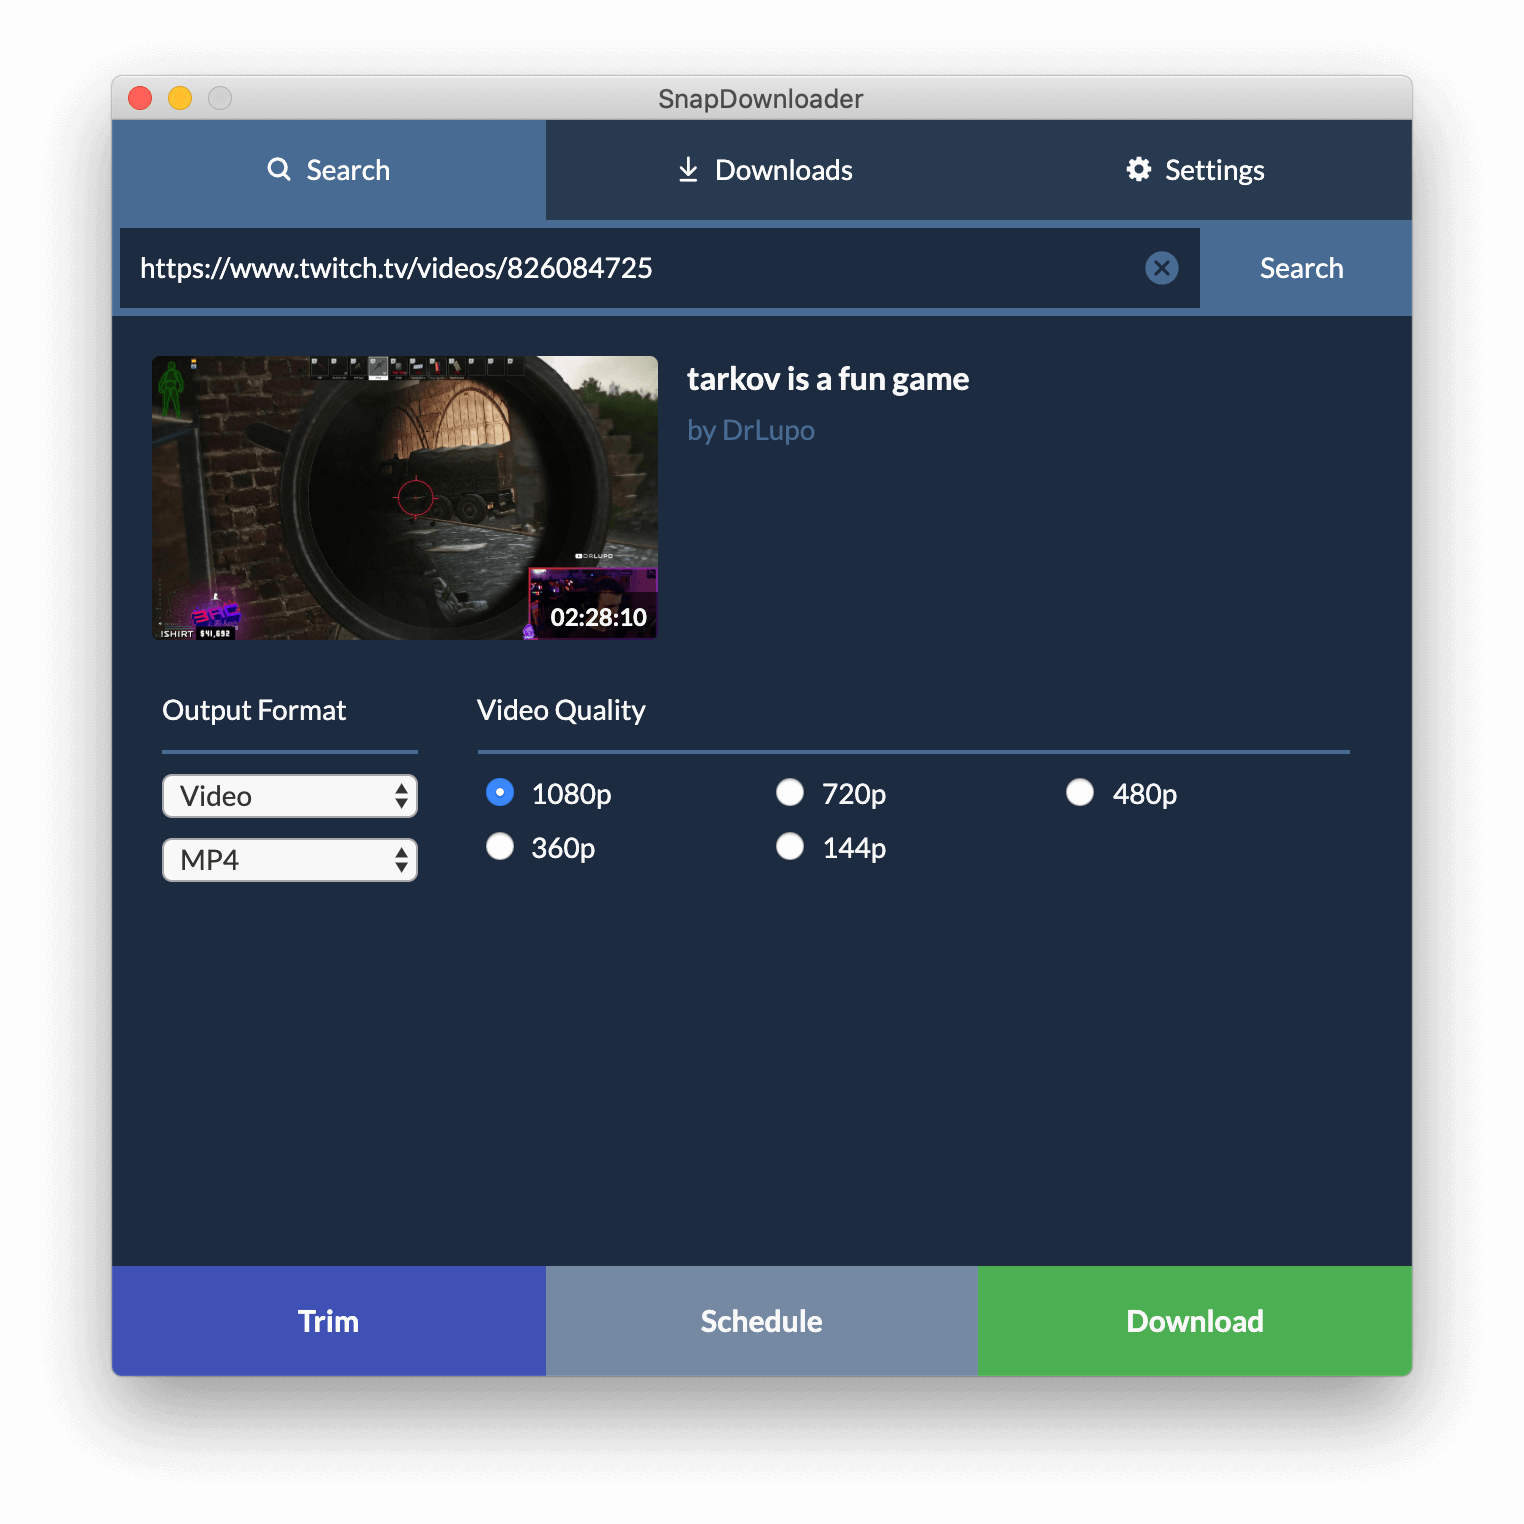Close the SnapDownloader window with red button
Image resolution: width=1524 pixels, height=1524 pixels.
tap(140, 98)
